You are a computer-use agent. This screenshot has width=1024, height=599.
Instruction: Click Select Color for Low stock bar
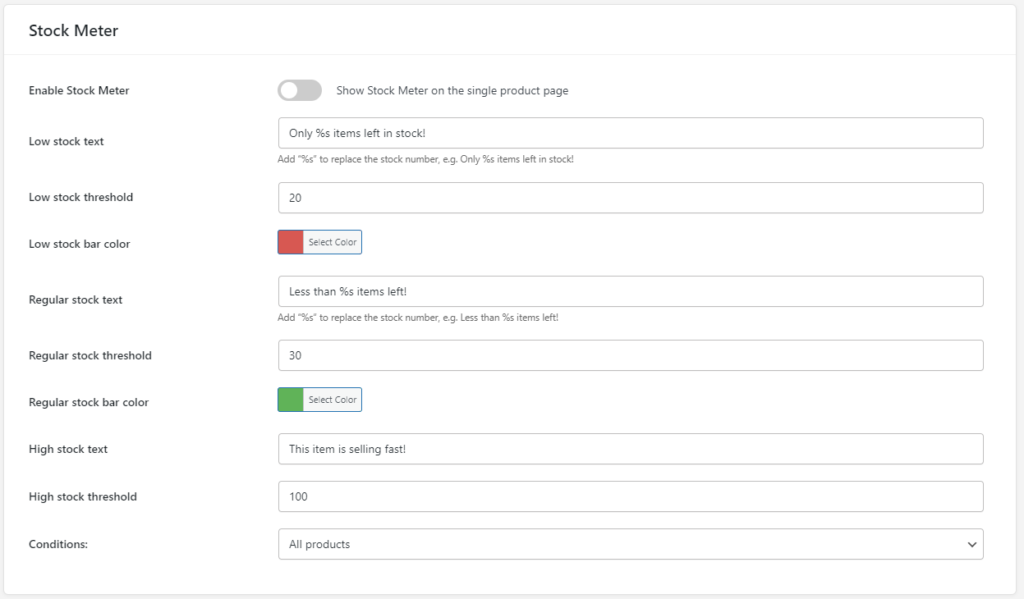[x=332, y=242]
